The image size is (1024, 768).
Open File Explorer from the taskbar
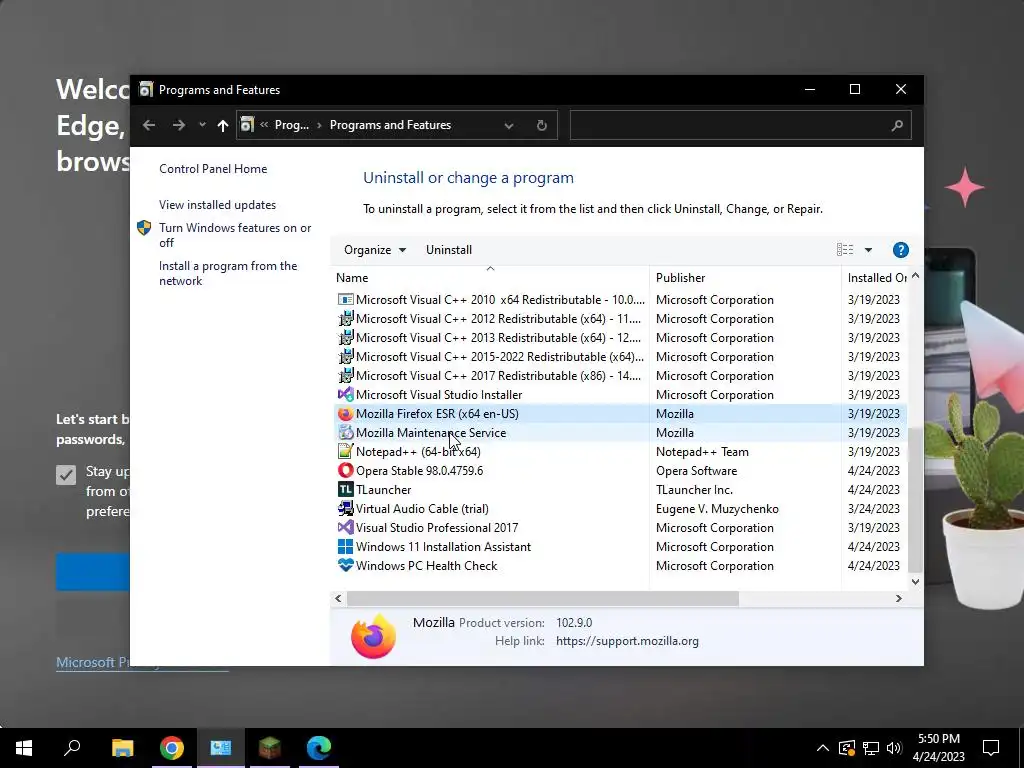(x=122, y=748)
